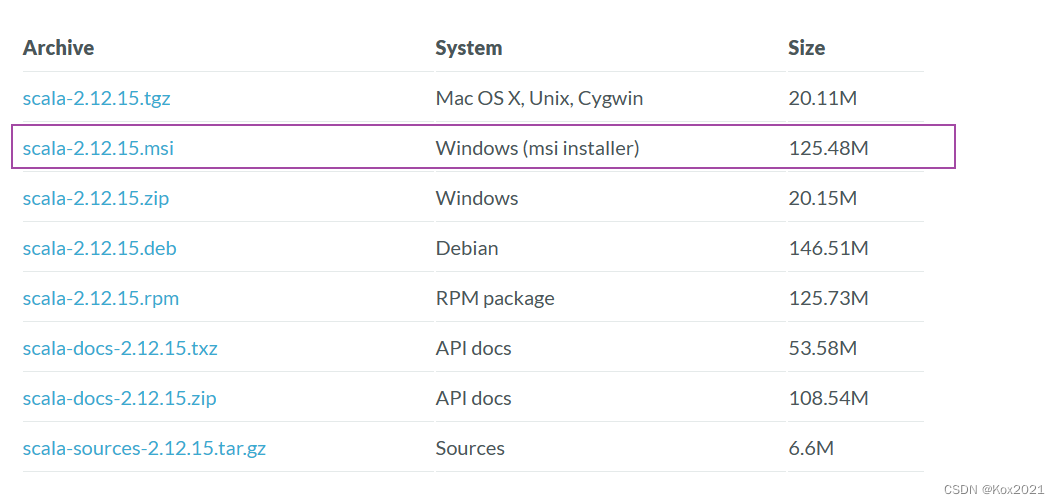The height and width of the screenshot is (504, 1060).
Task: Select the 'Sources' system cell
Action: [x=470, y=448]
